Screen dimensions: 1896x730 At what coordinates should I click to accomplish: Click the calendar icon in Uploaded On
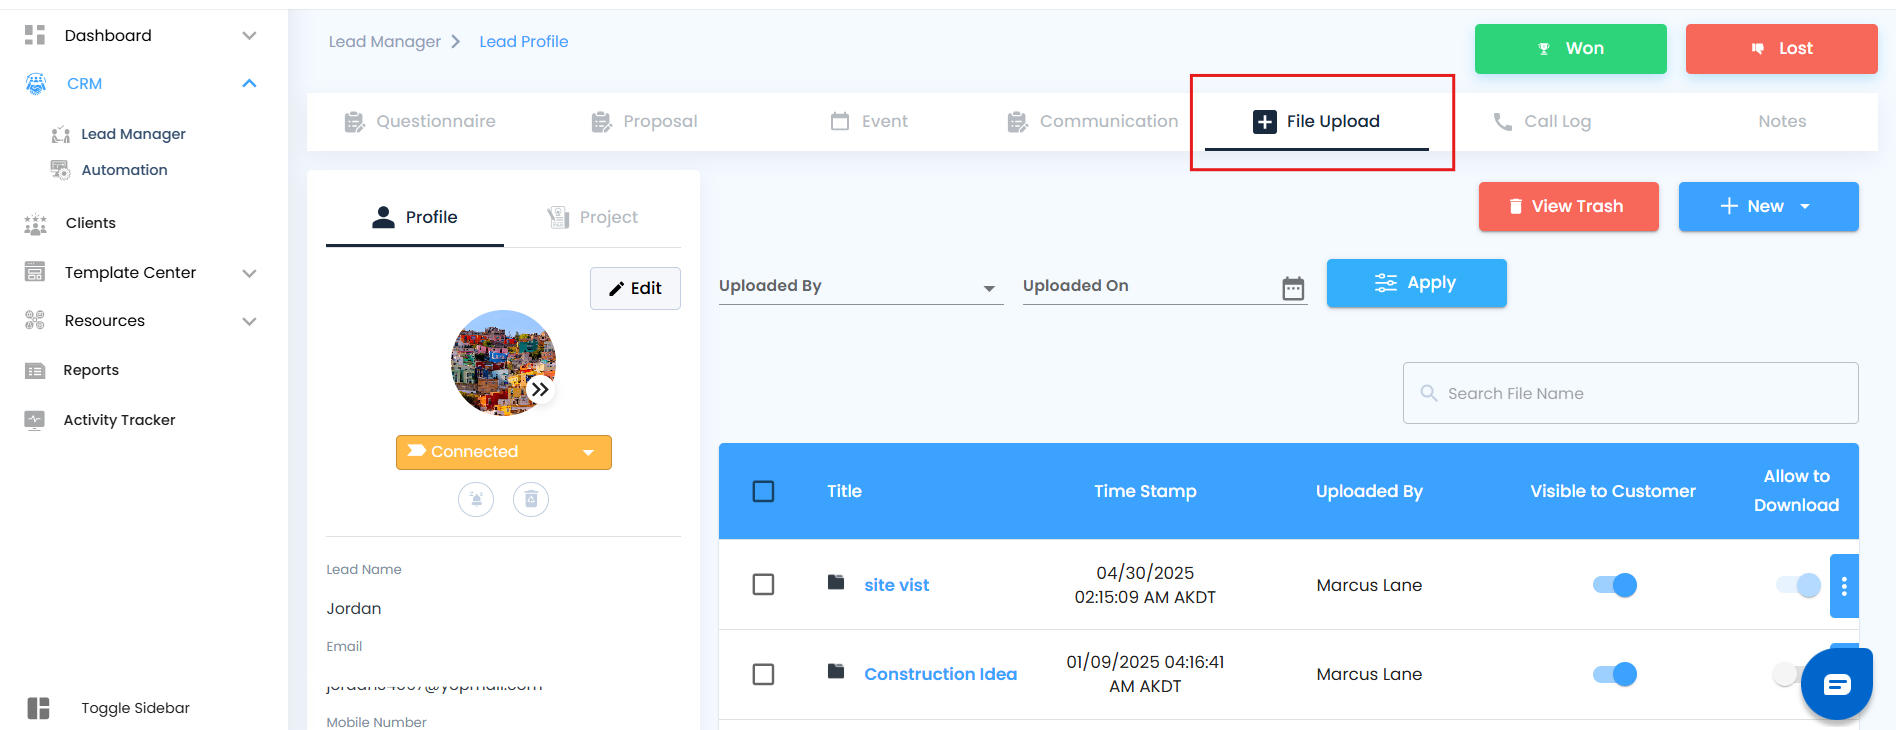coord(1293,288)
